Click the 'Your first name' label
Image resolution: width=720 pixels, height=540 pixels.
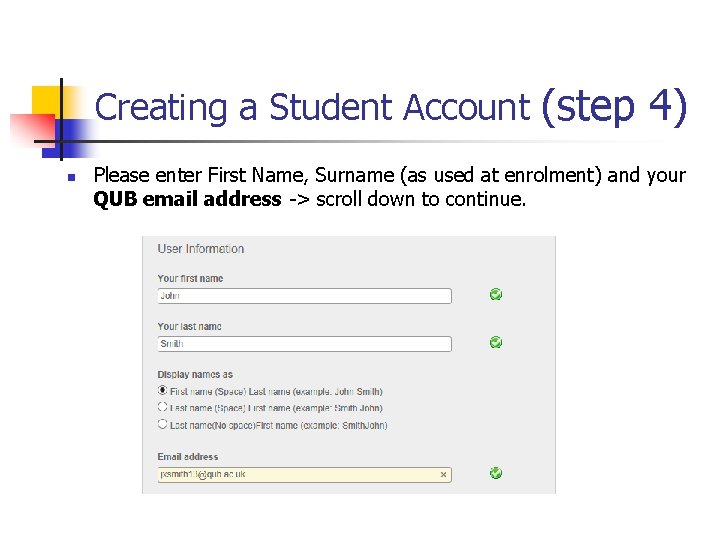tap(190, 278)
